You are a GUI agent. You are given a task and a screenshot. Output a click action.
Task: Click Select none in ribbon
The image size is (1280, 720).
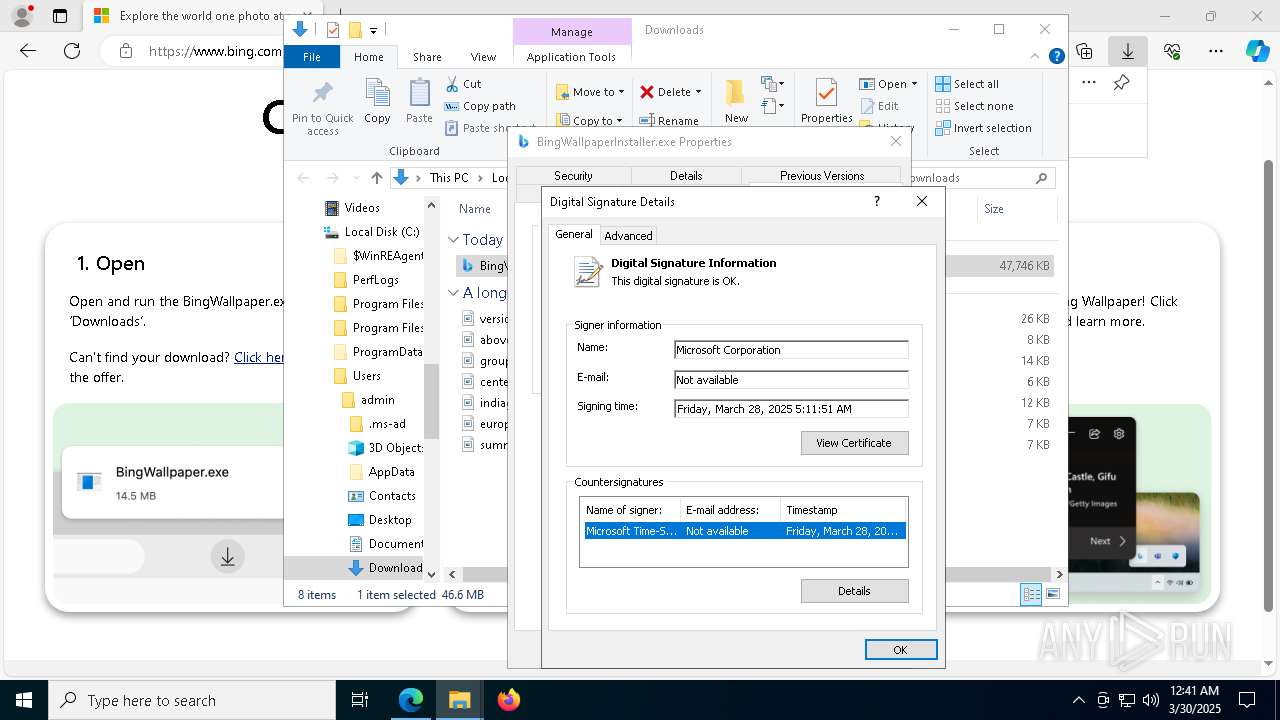[x=974, y=106]
